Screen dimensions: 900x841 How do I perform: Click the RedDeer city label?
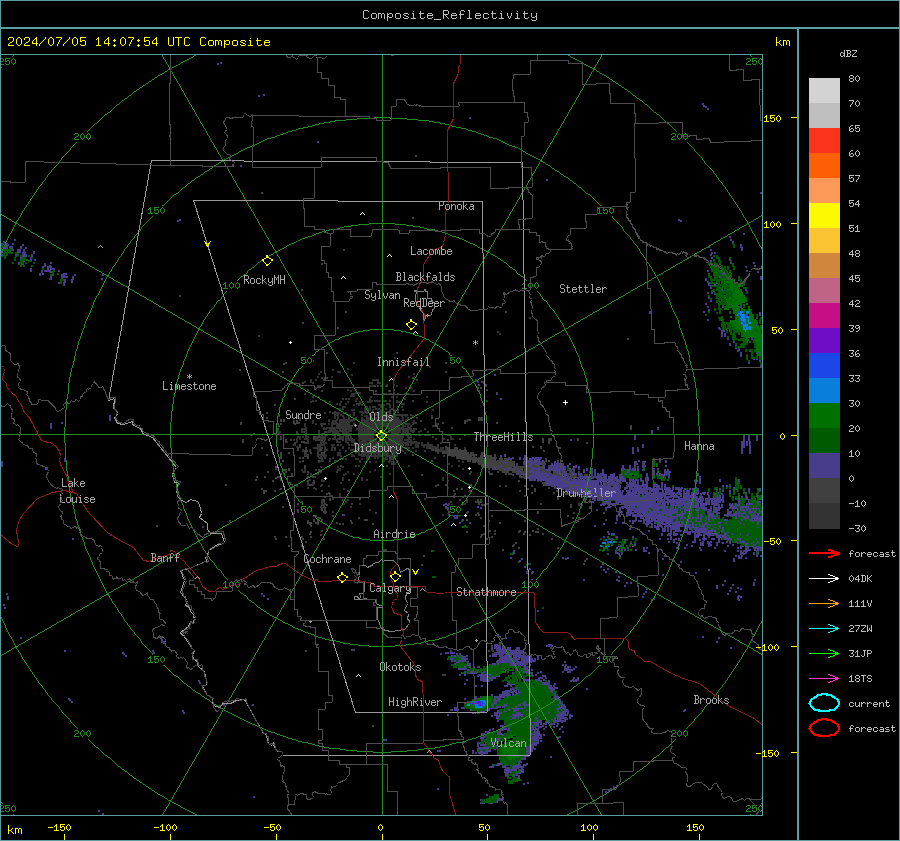pos(424,303)
